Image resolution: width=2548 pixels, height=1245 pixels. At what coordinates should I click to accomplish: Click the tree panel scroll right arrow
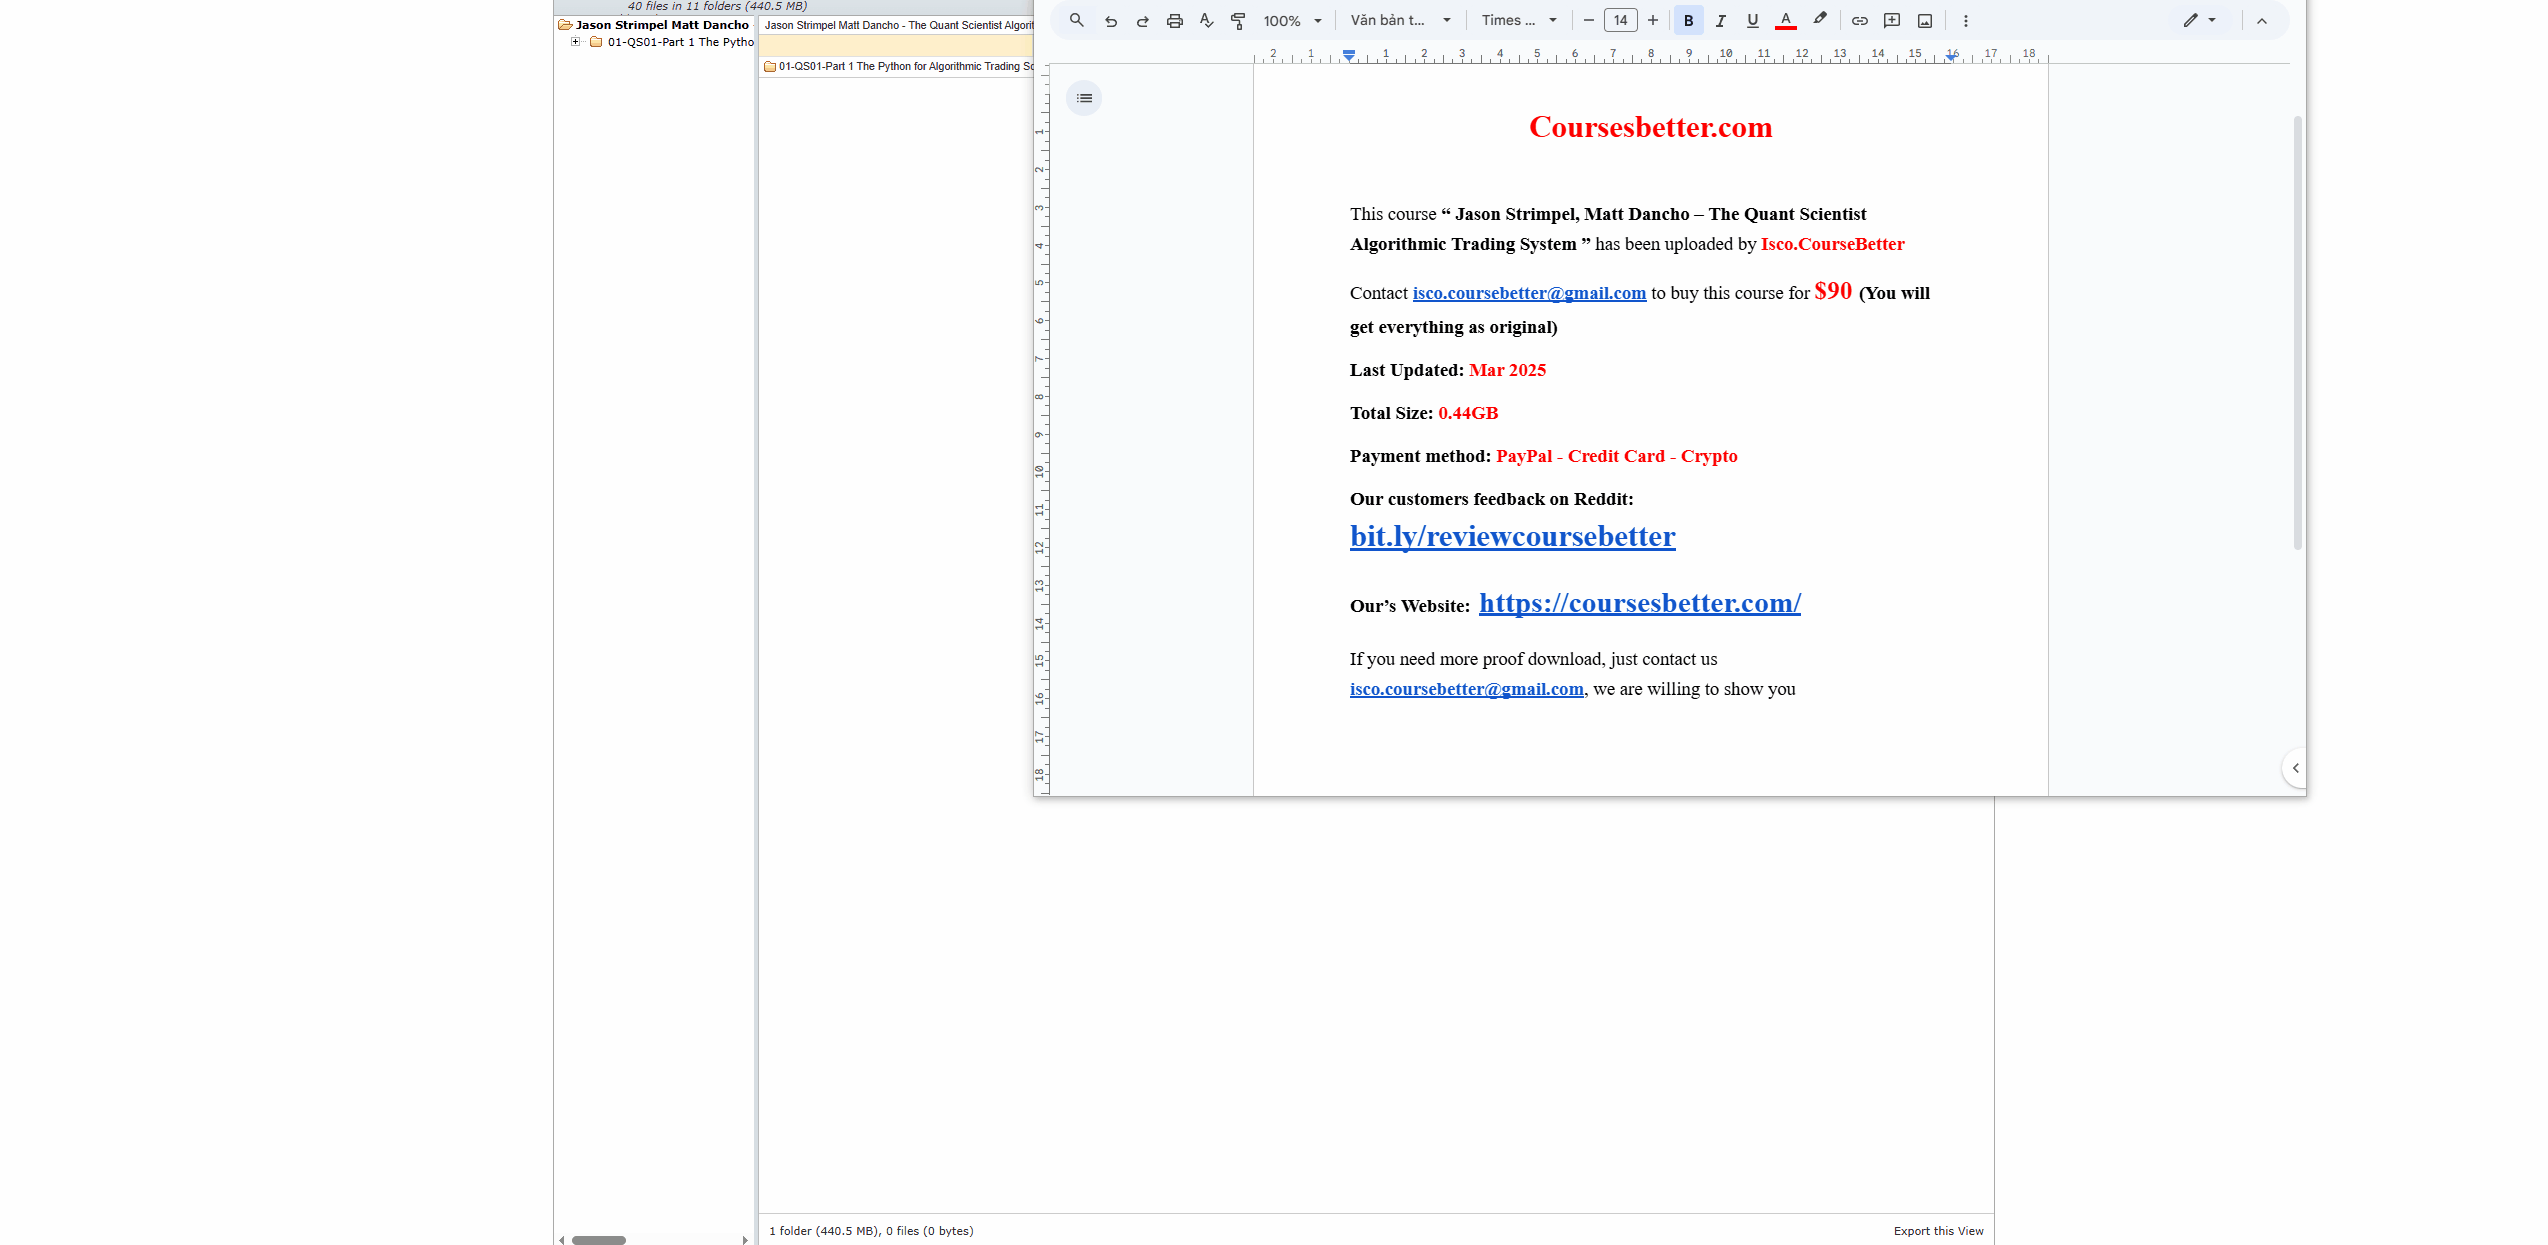[x=745, y=1240]
